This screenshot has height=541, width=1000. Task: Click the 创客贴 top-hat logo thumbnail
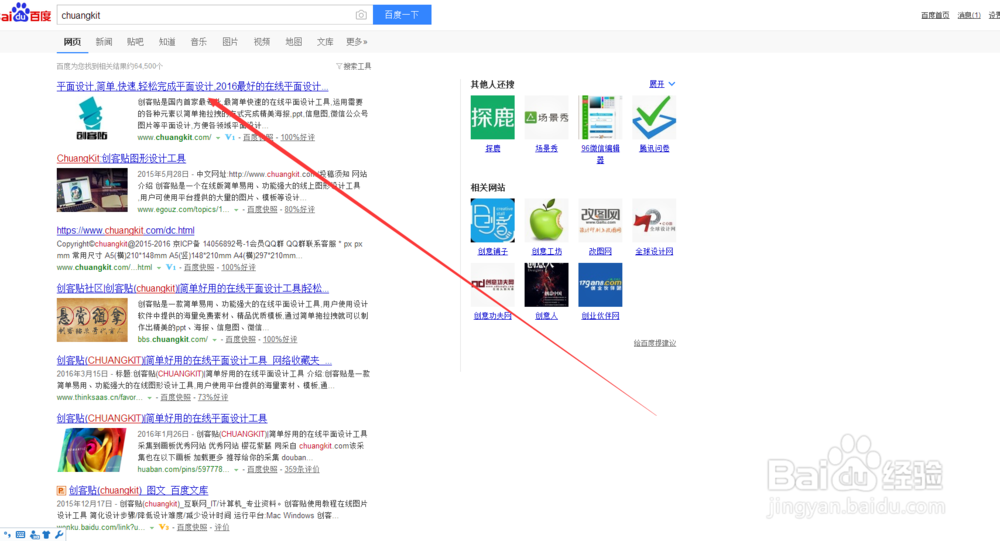click(92, 119)
